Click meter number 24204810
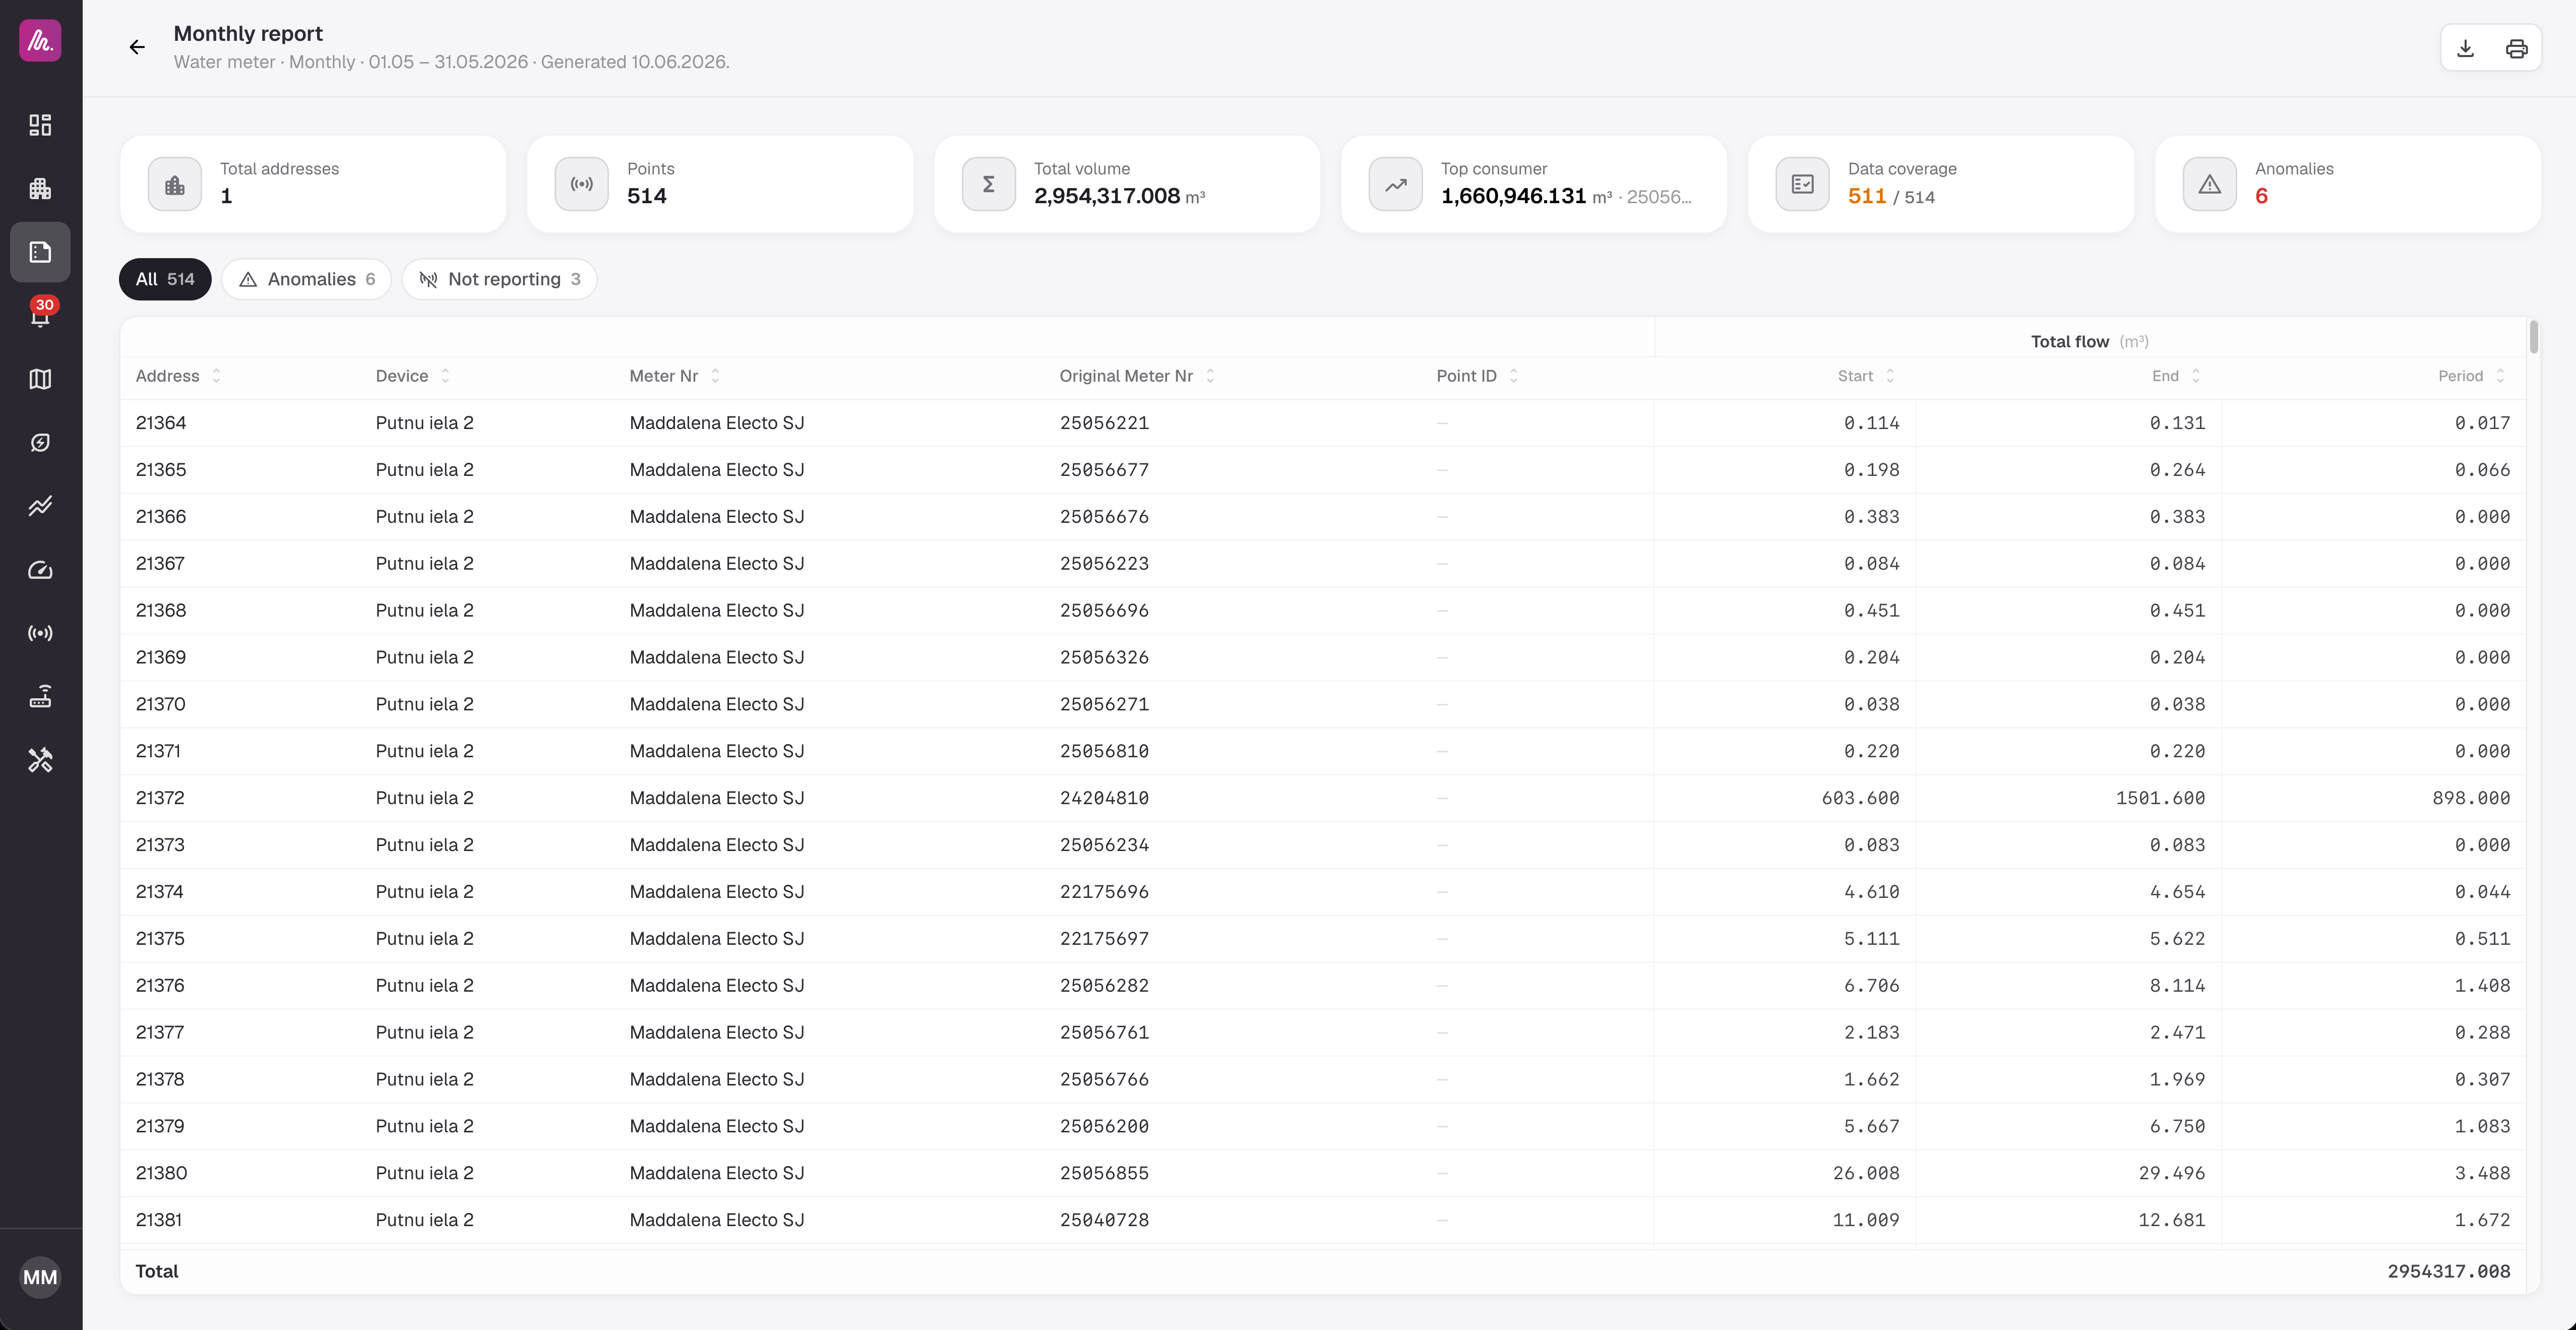 pos(1104,798)
